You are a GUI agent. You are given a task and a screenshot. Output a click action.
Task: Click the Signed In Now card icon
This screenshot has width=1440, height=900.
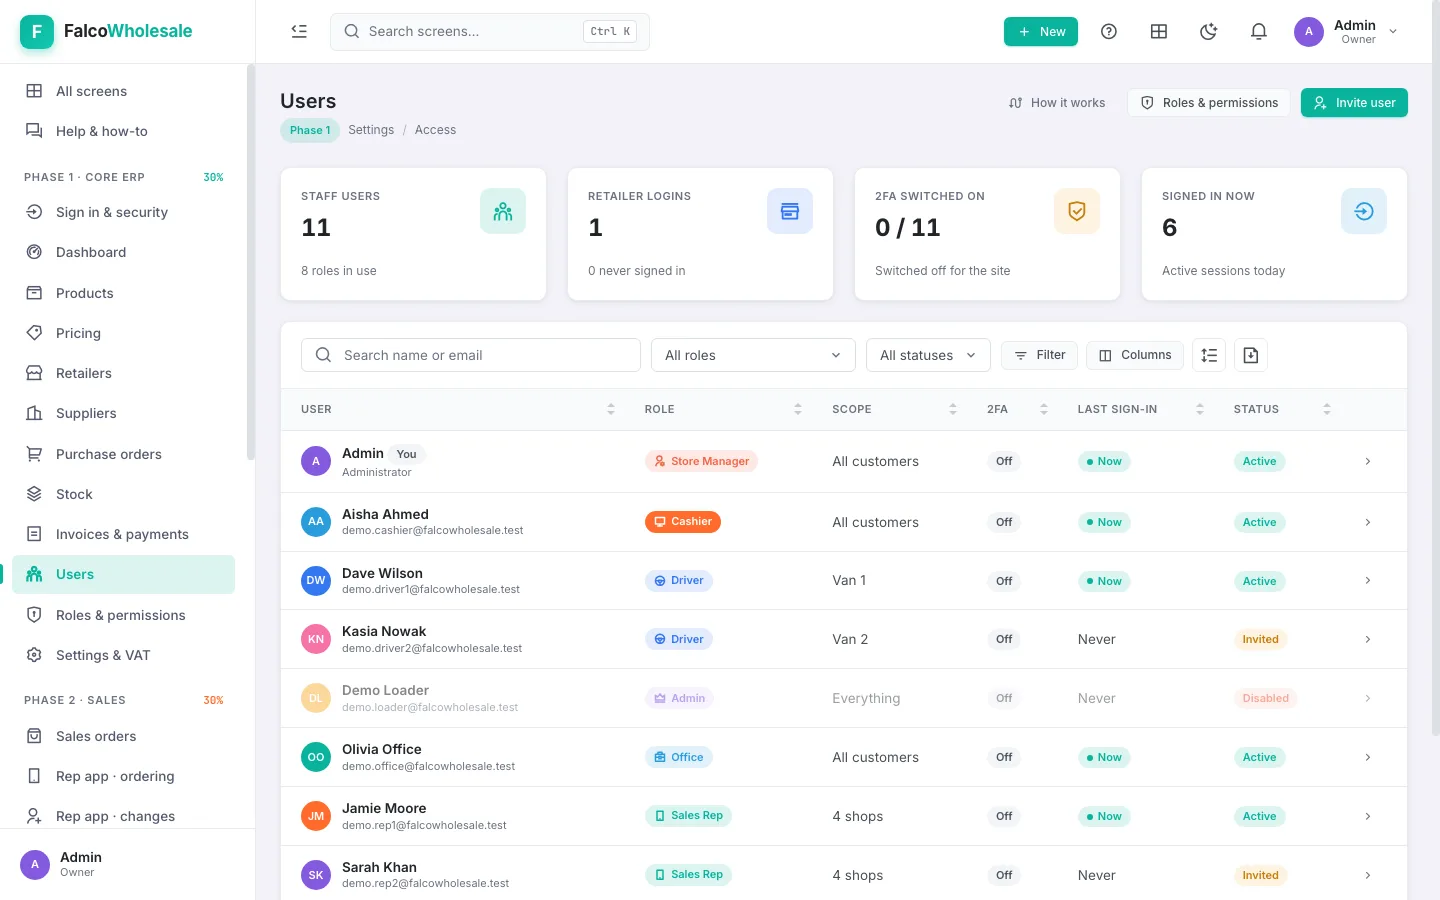[1364, 211]
